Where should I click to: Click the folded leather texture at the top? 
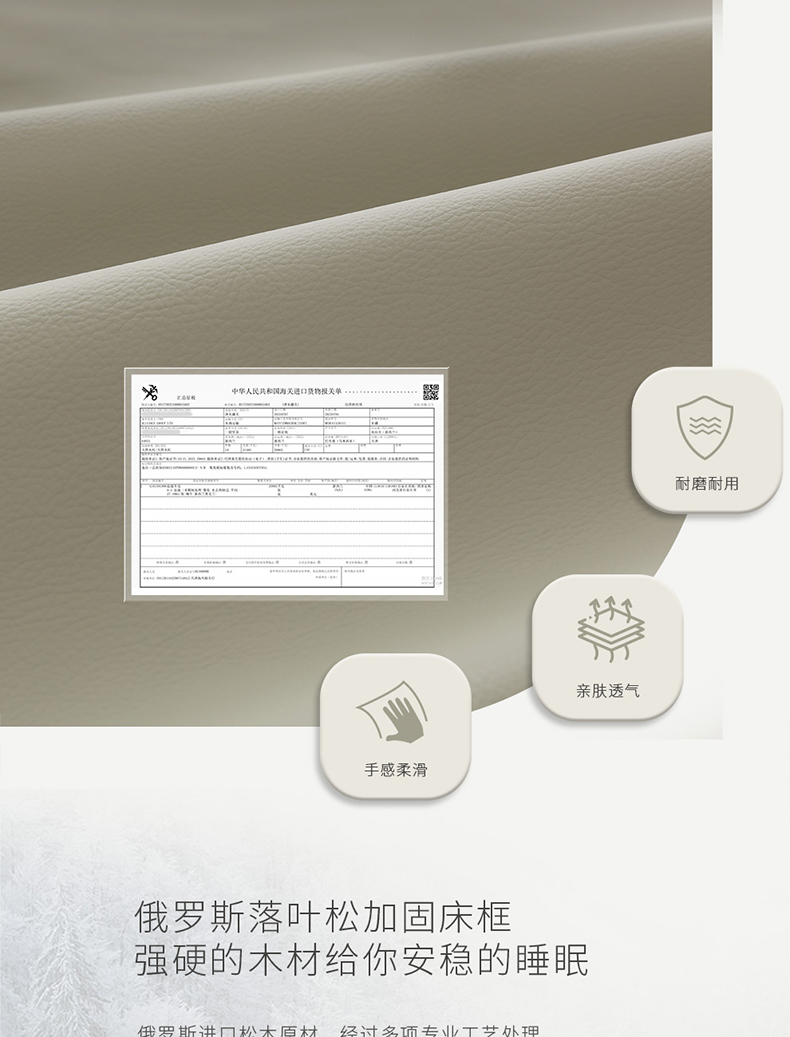(350, 150)
